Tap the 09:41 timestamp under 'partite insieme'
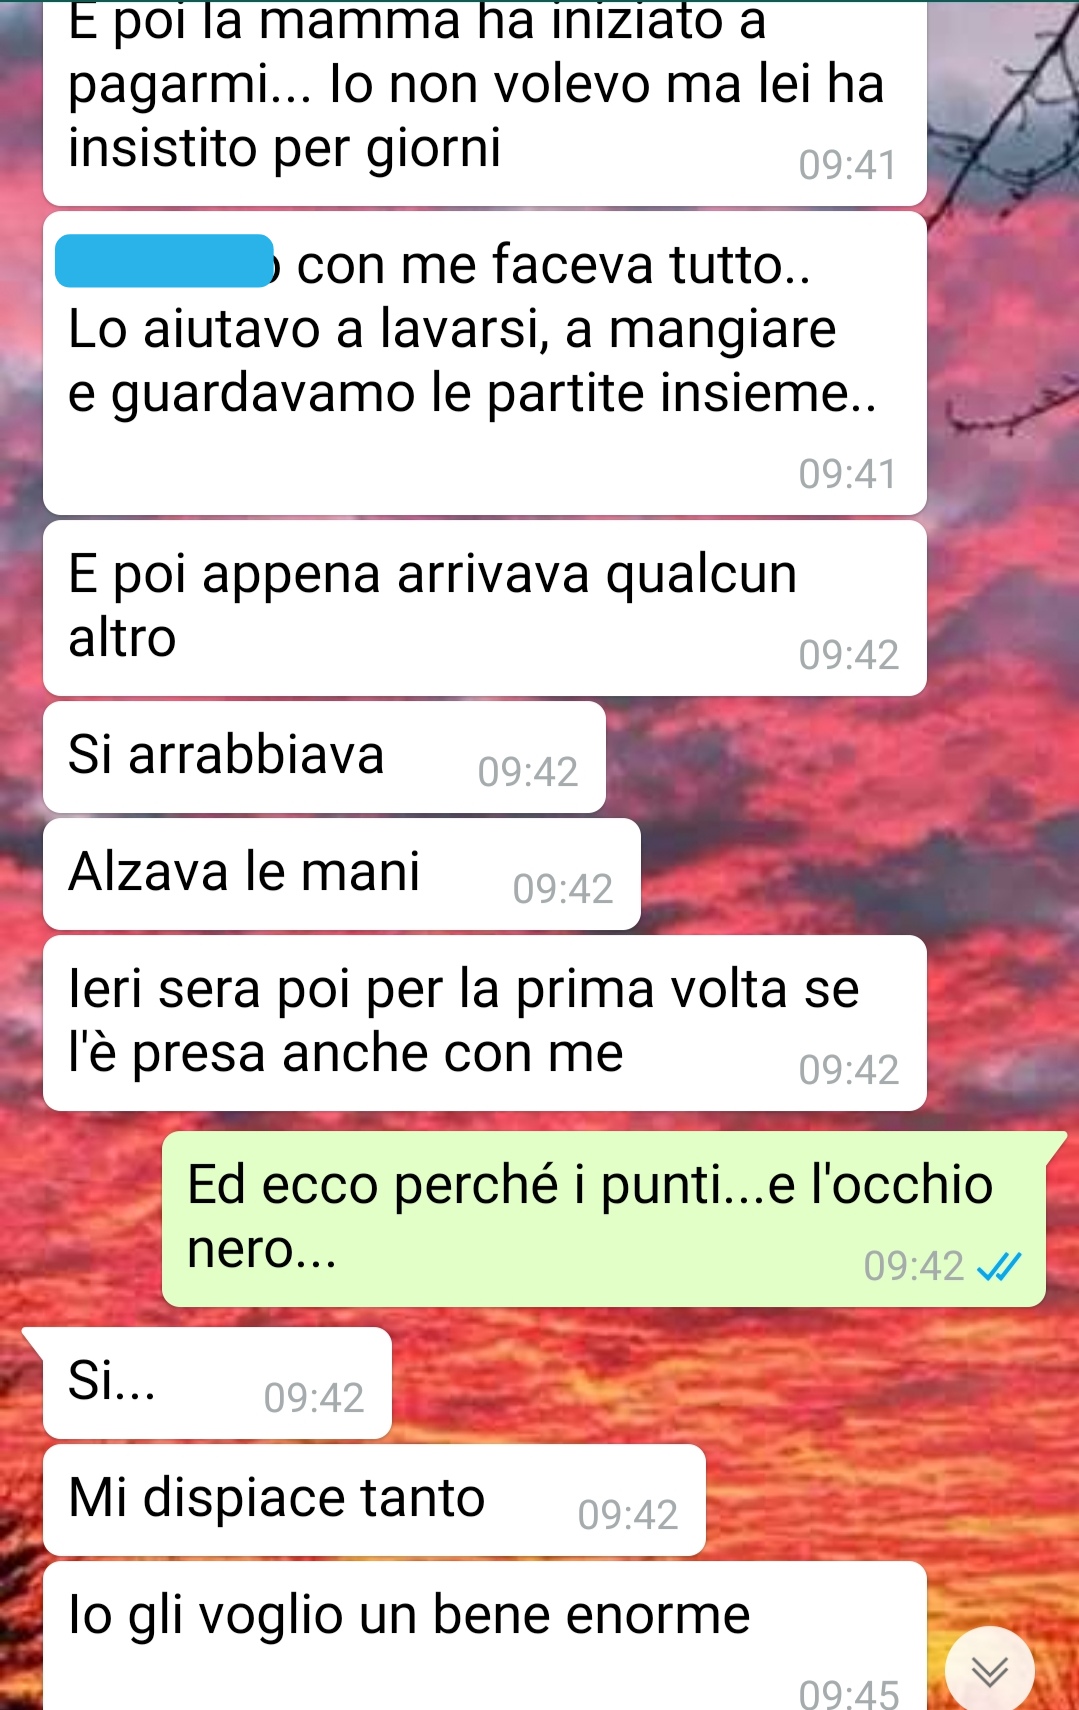 click(847, 474)
